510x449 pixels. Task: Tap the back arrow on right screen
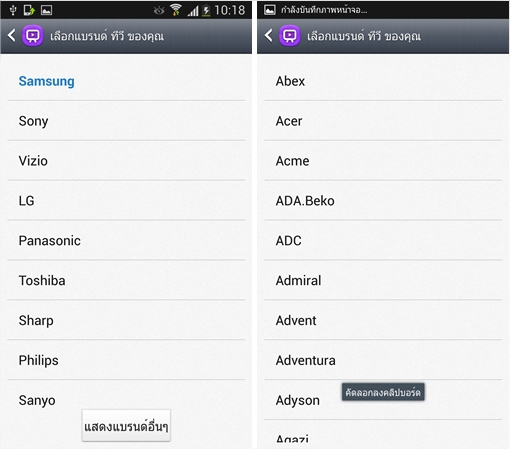click(x=268, y=35)
